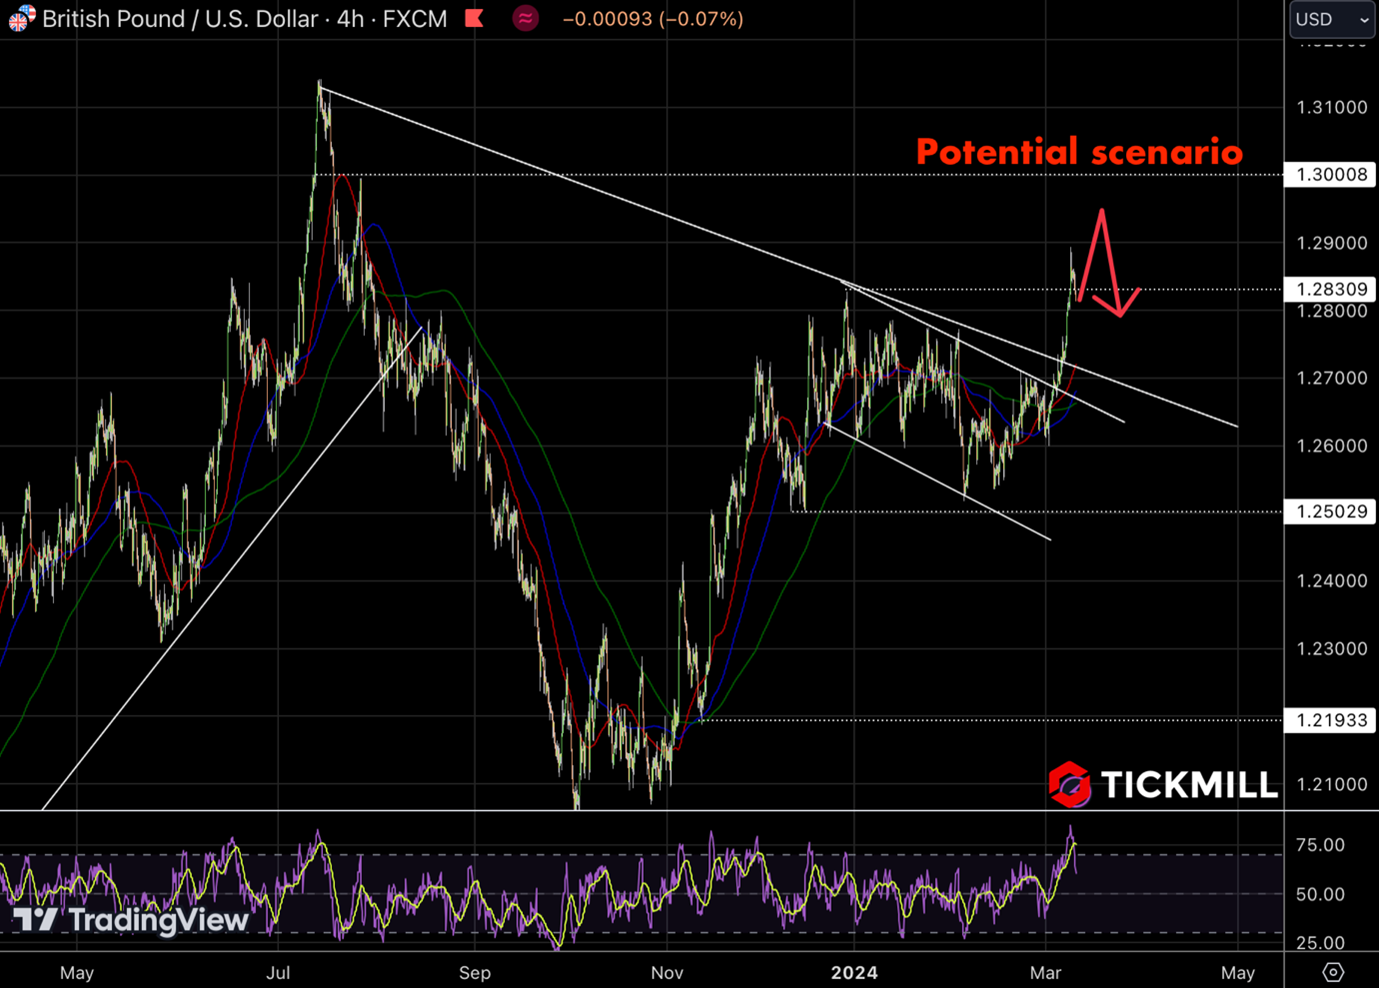Click the RSI 25.00 scale value

pyautogui.click(x=1320, y=943)
